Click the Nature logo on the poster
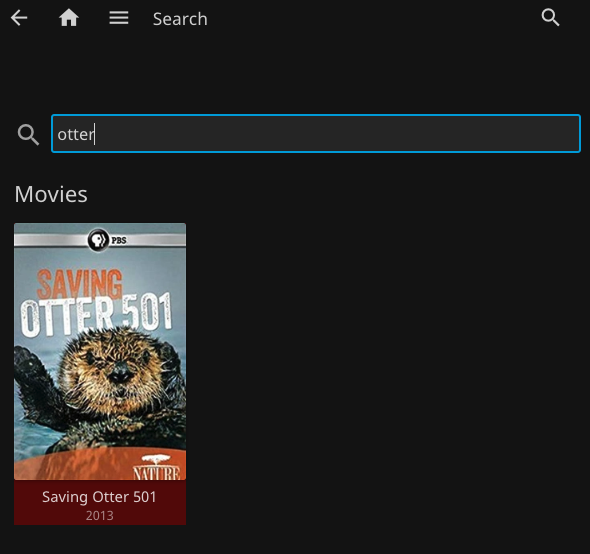Screen dimensions: 590x554 coord(156,468)
